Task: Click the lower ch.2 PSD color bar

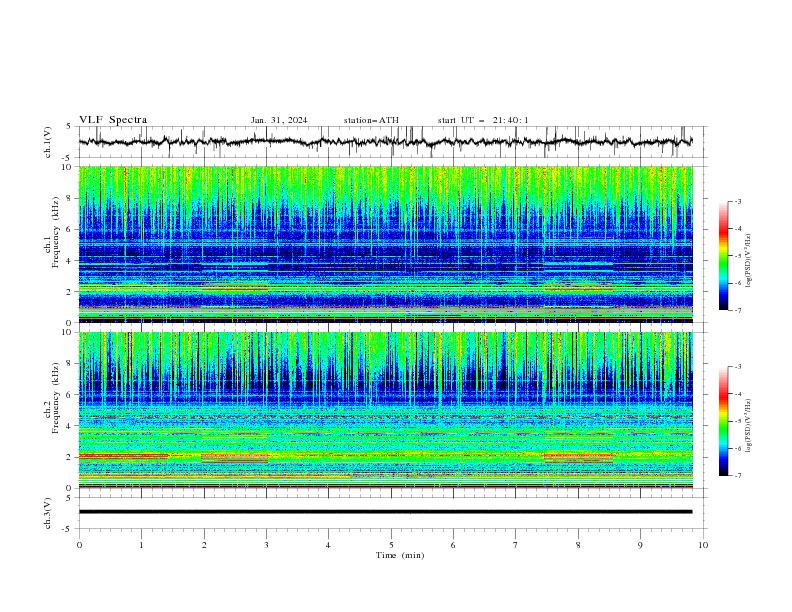Action: [723, 421]
